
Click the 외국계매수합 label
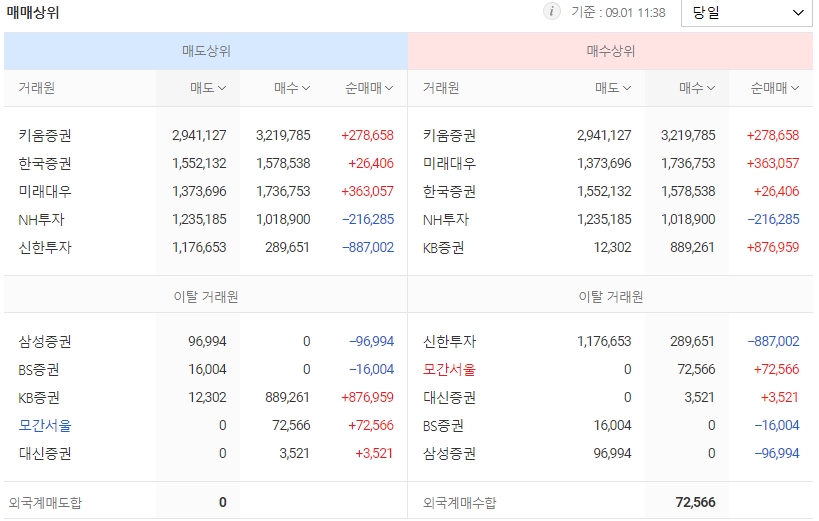459,503
